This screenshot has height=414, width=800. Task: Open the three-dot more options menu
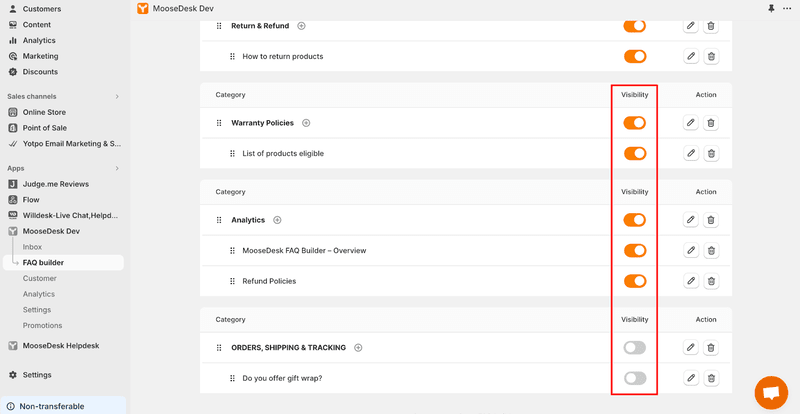(x=787, y=8)
